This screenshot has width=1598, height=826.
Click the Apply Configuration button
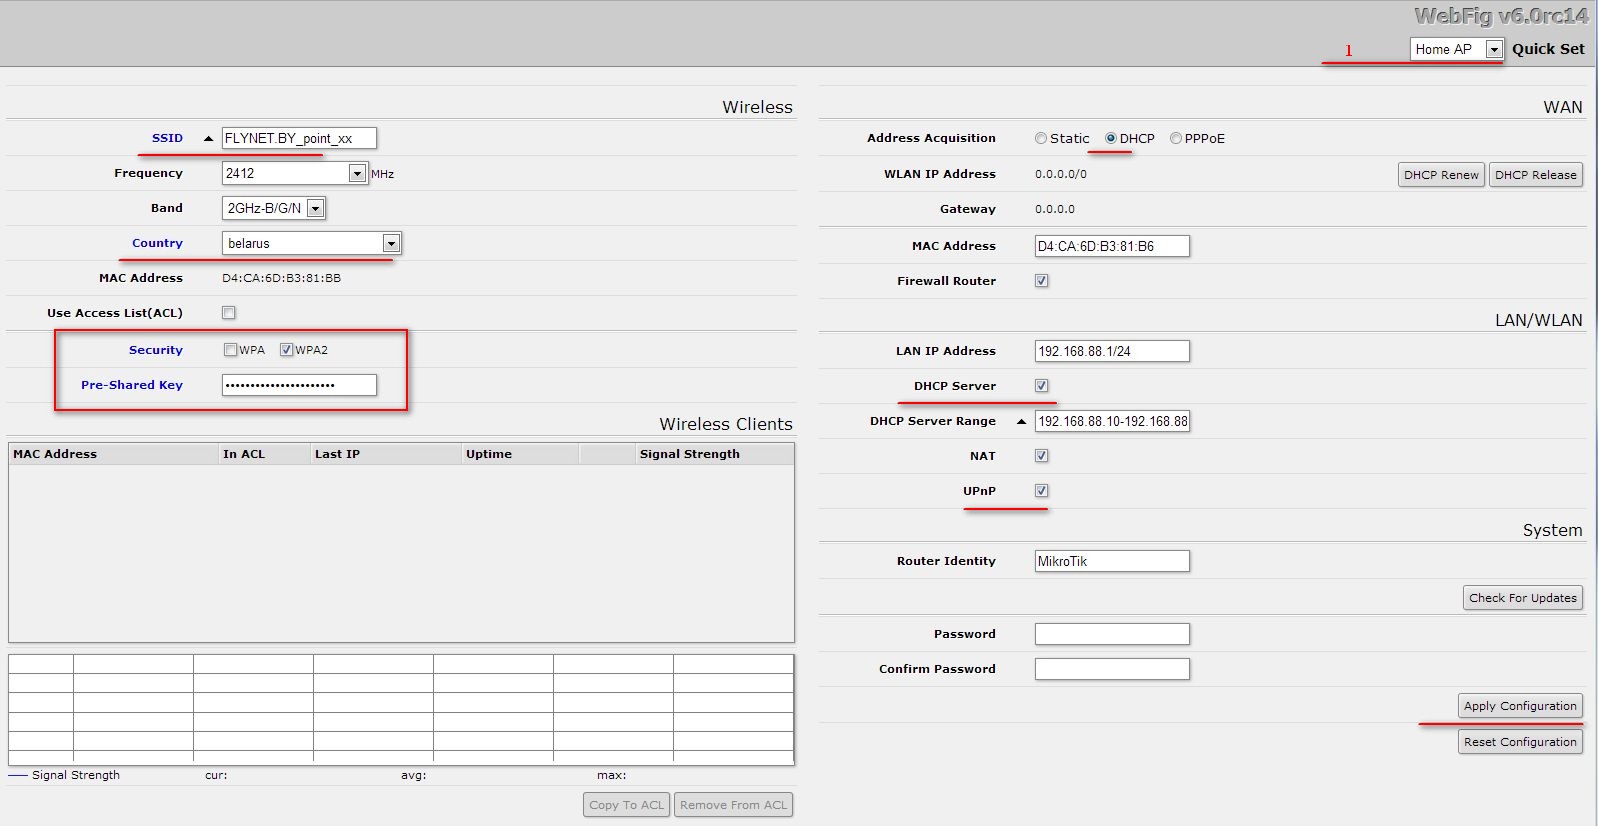pyautogui.click(x=1520, y=706)
